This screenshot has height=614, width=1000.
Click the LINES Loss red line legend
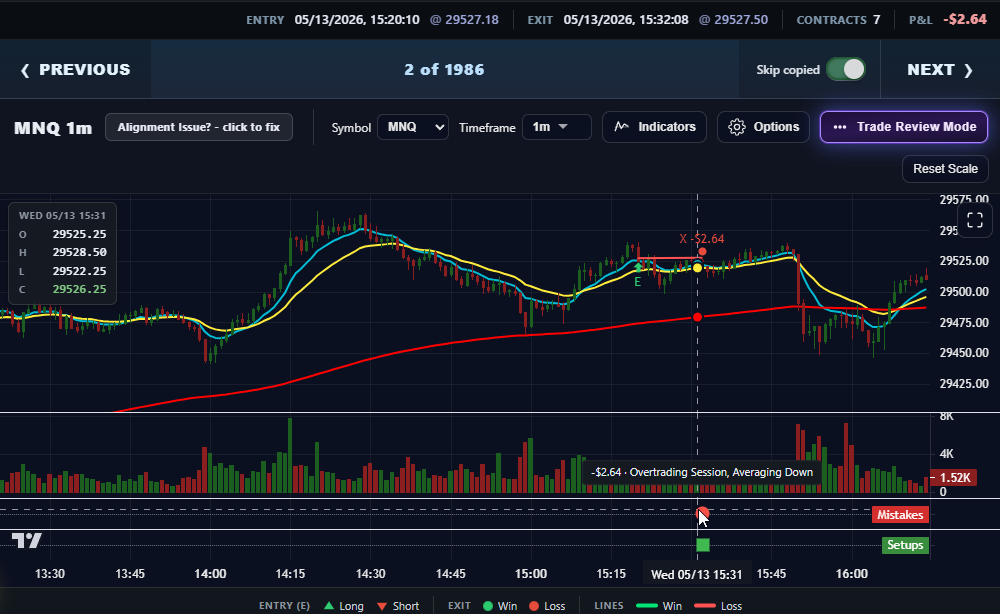coord(705,606)
